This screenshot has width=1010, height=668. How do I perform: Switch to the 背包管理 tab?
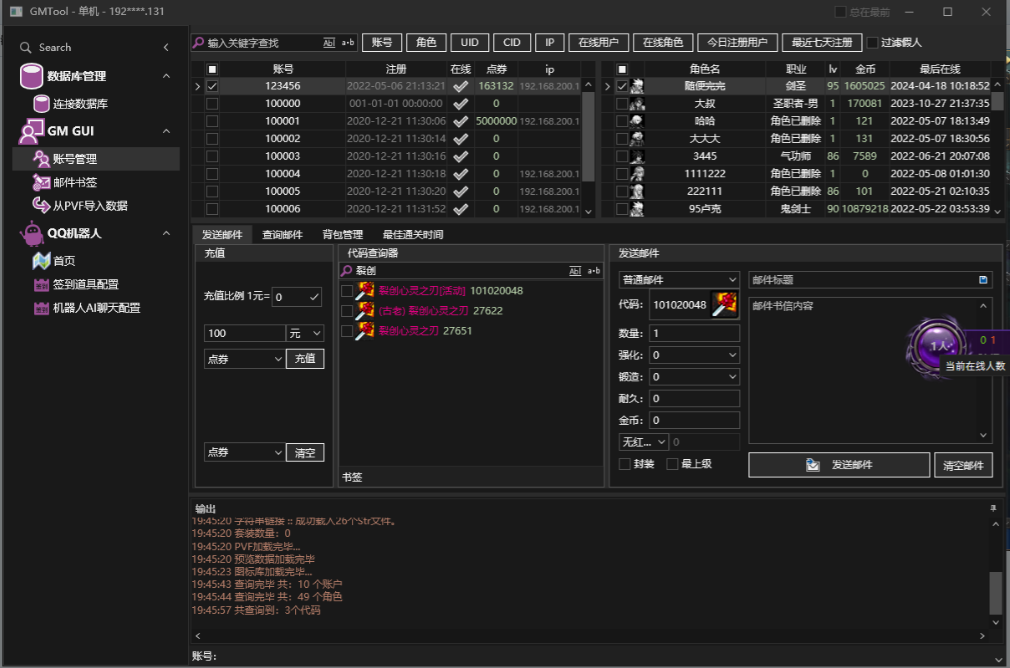(x=342, y=235)
